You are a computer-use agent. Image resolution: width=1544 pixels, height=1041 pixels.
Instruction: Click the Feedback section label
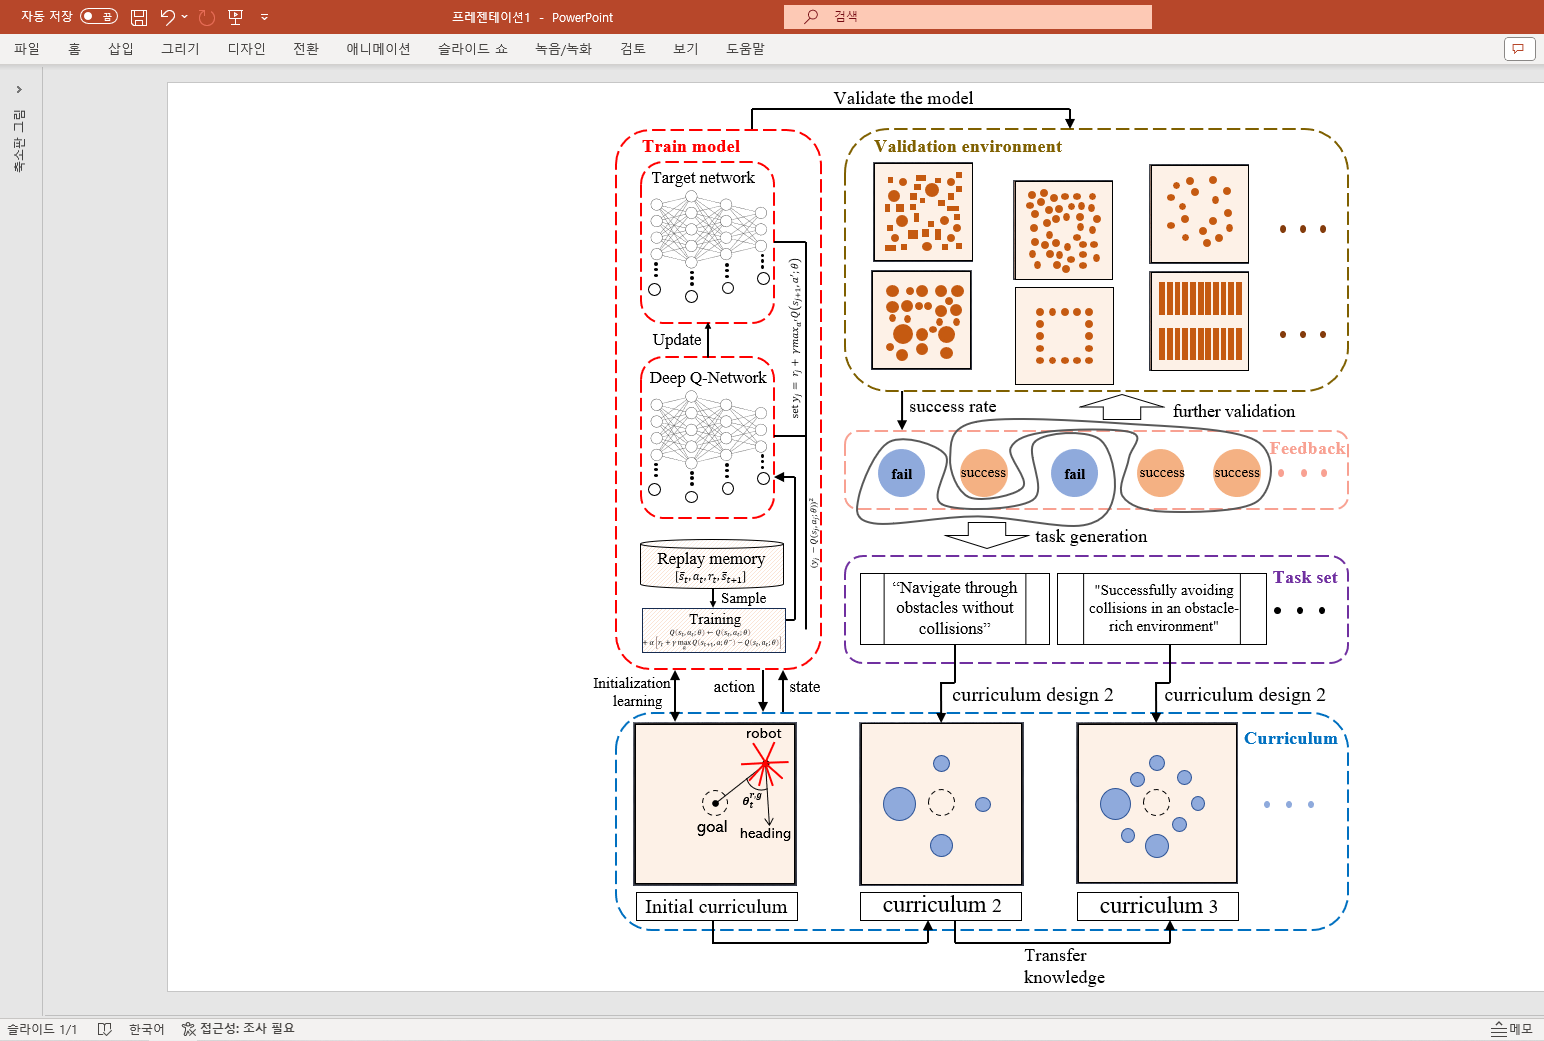click(1308, 448)
